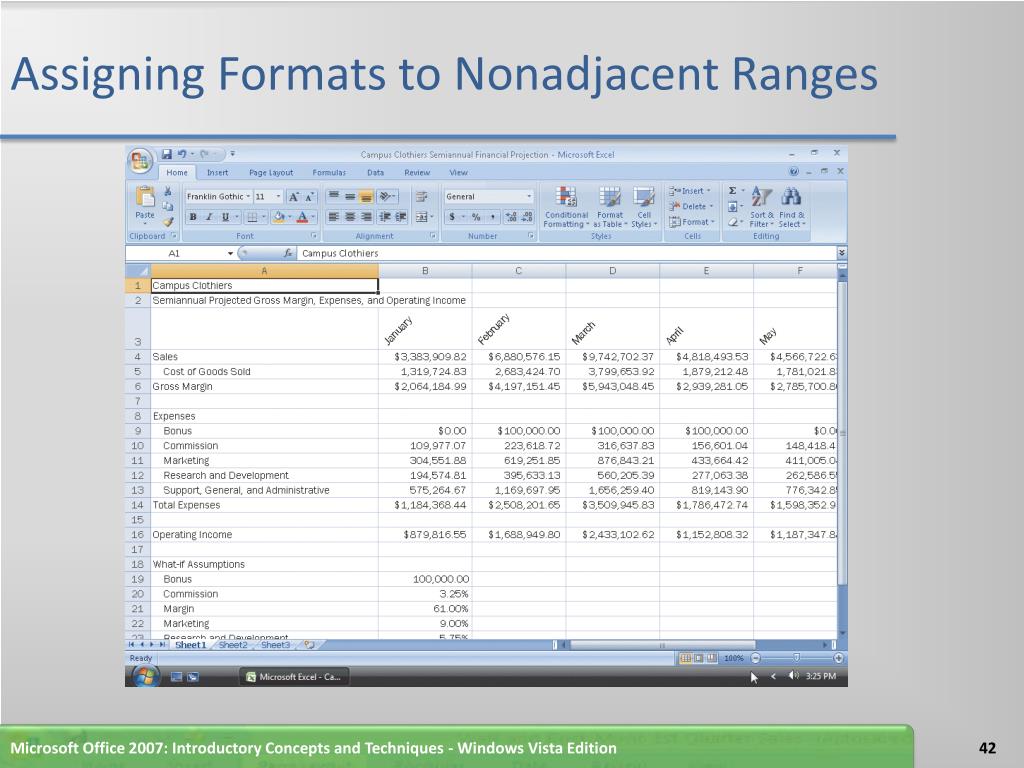Click Merge & Center icon
Screen dimensions: 1024x768
tap(421, 217)
